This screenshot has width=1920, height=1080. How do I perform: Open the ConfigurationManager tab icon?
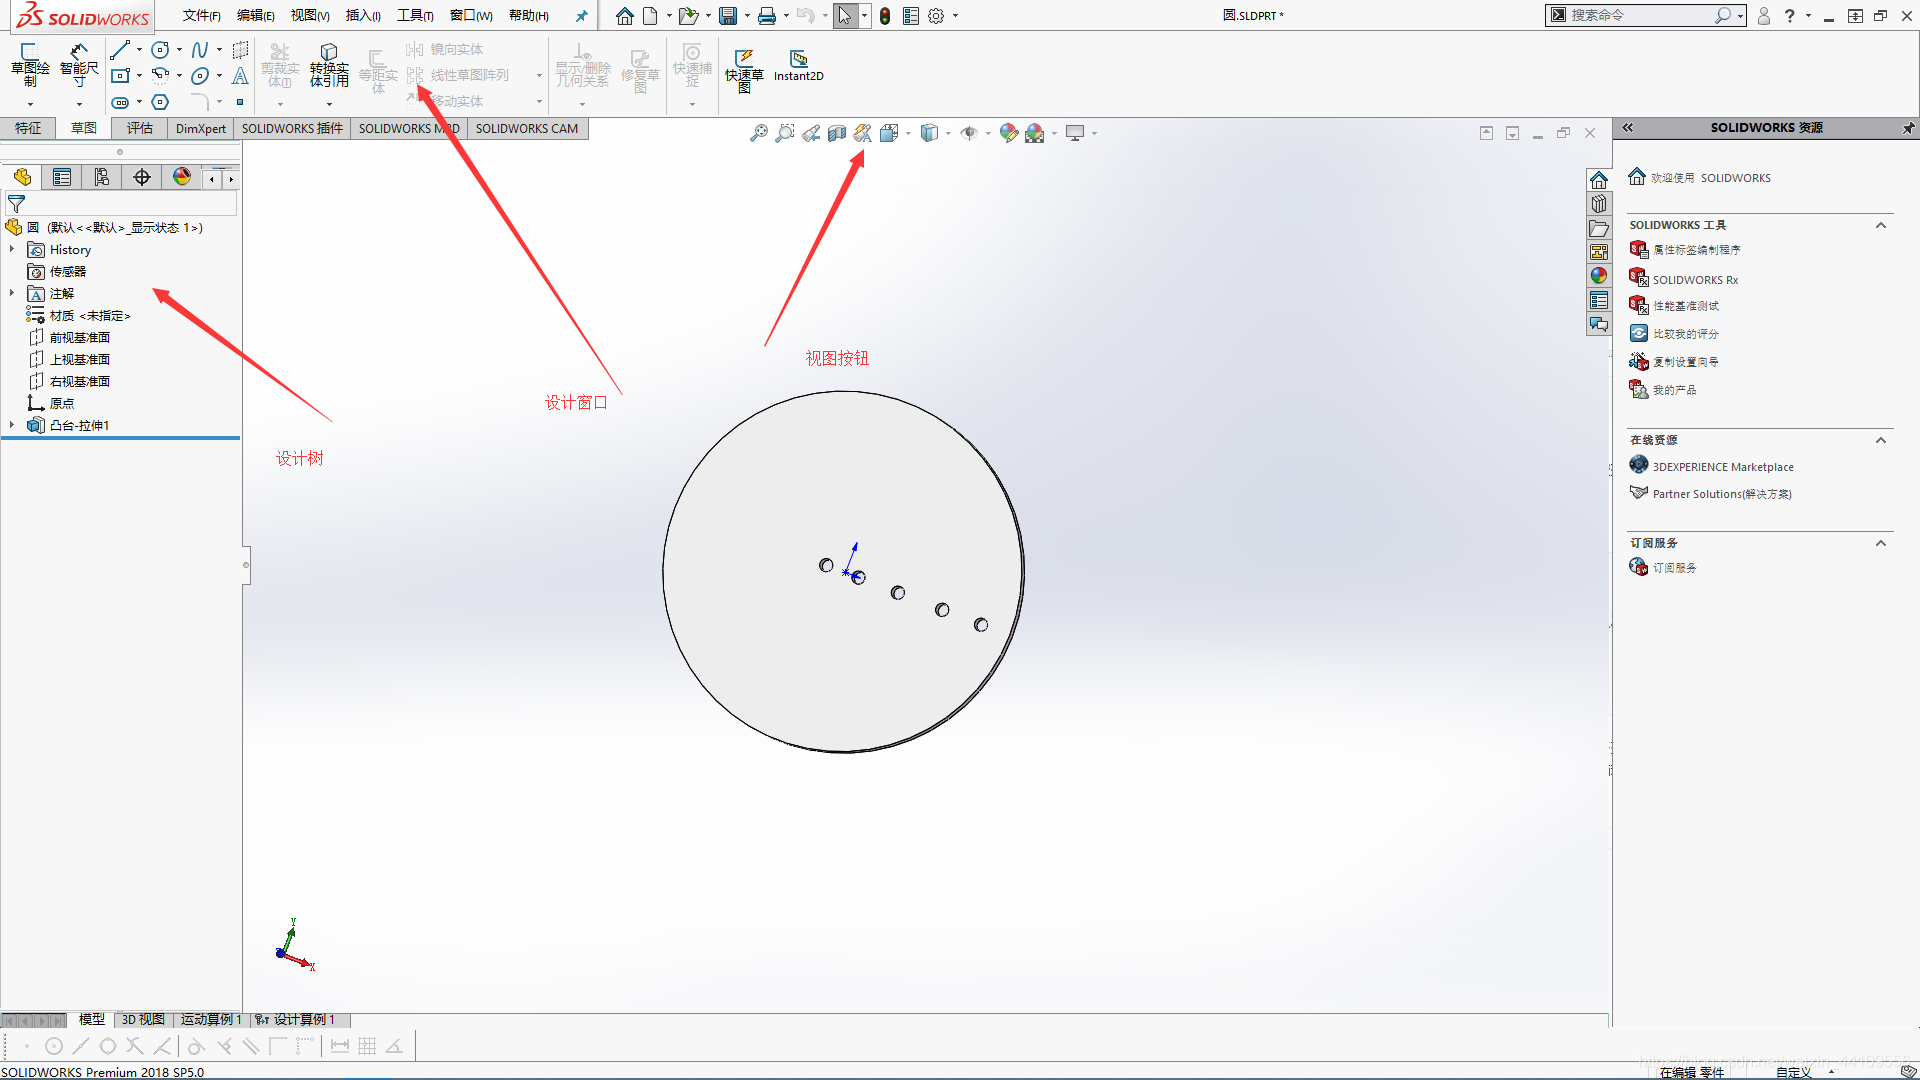102,178
